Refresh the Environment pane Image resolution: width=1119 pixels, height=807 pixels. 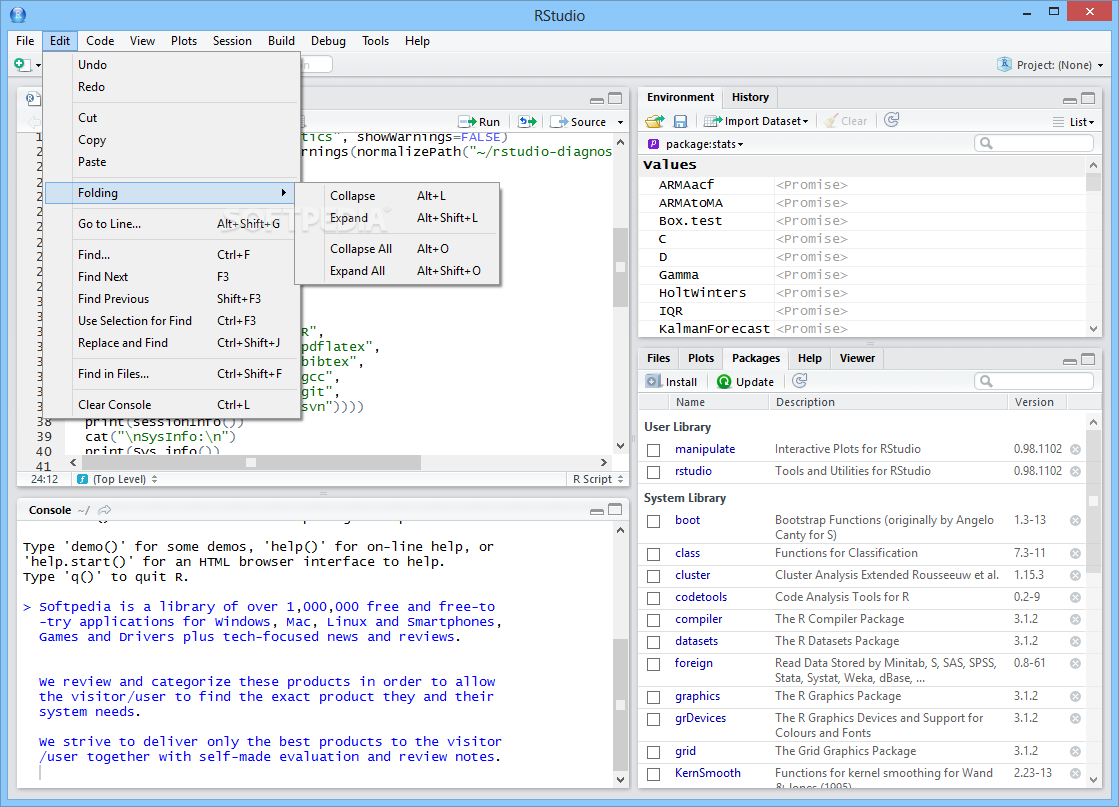click(x=891, y=121)
